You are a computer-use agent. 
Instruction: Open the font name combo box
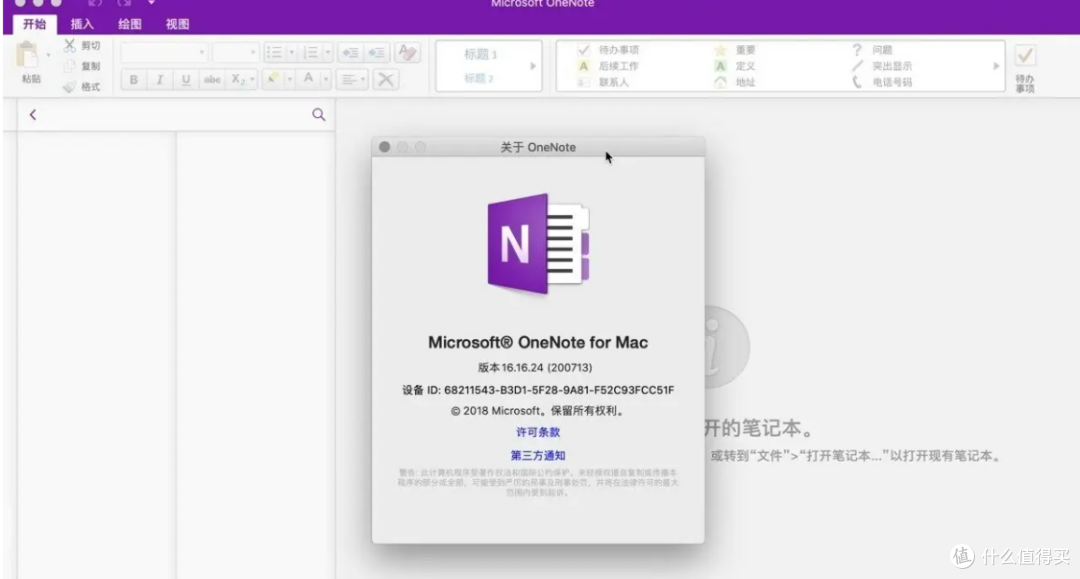(164, 52)
